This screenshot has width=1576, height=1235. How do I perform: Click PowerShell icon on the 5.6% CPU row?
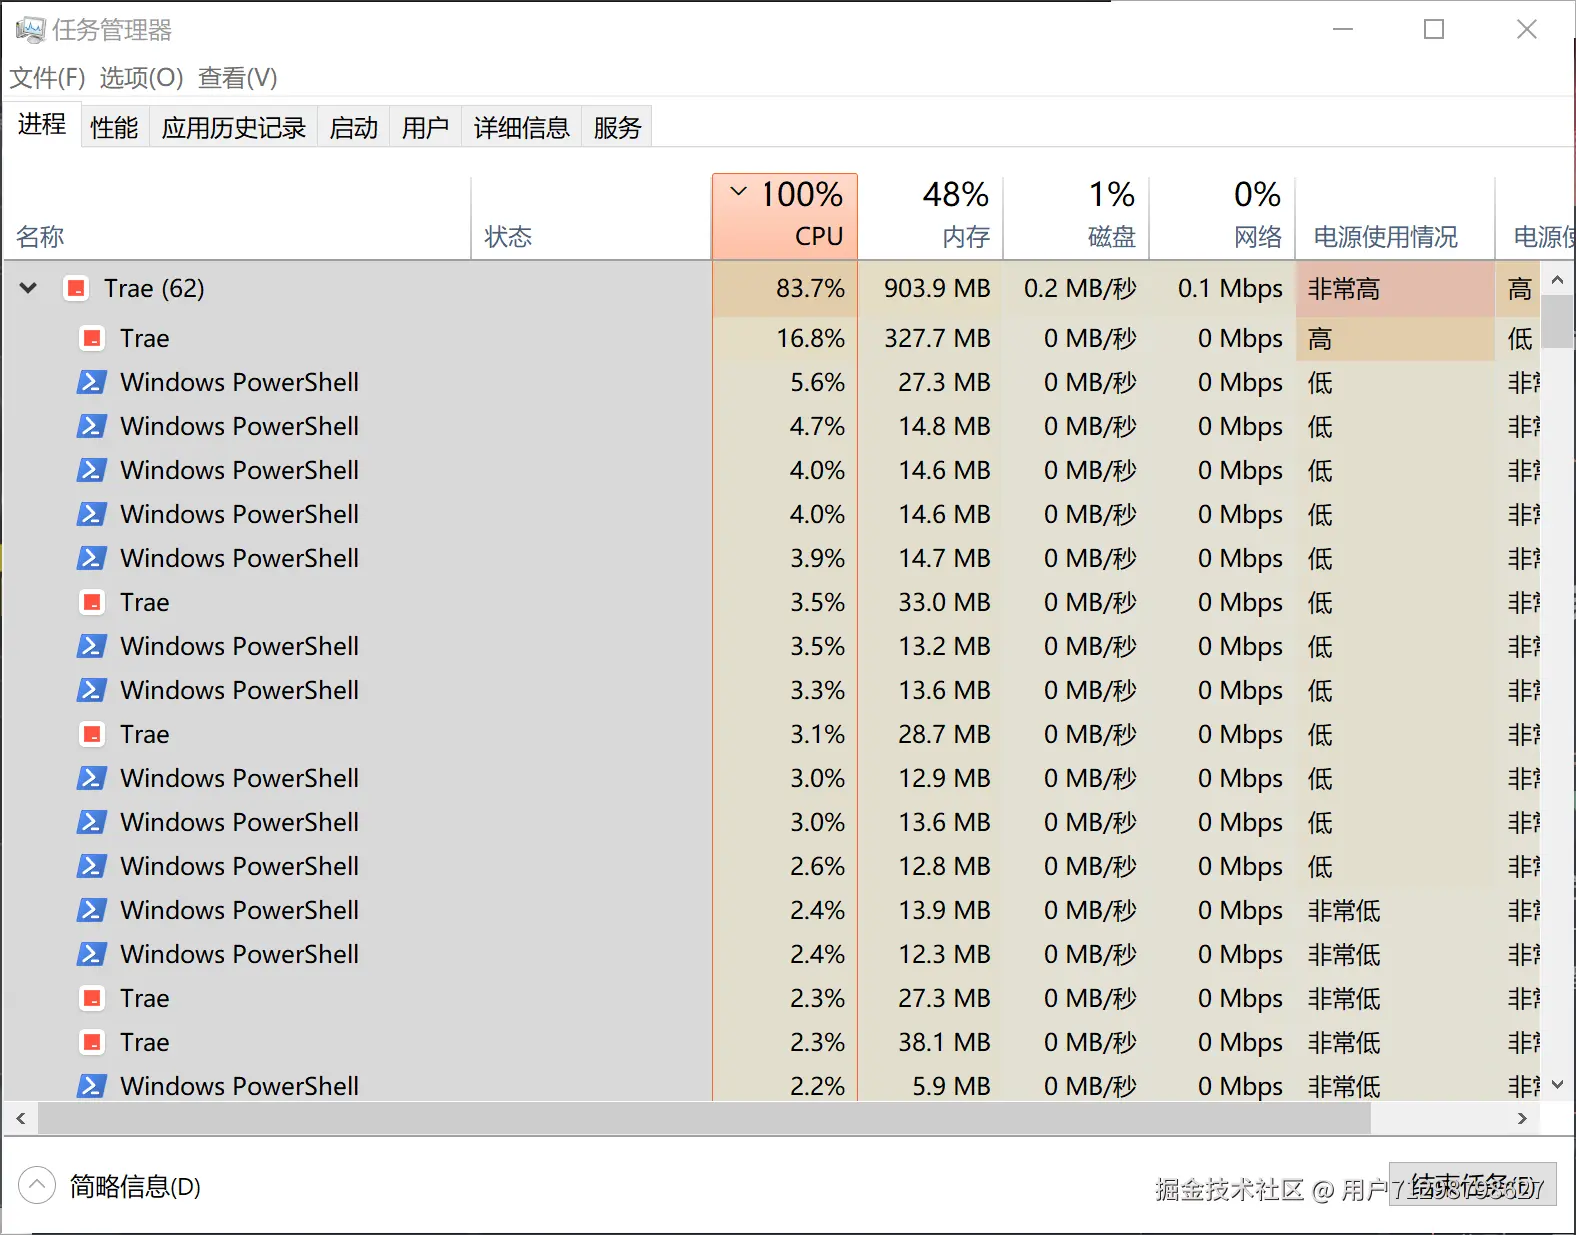[92, 382]
